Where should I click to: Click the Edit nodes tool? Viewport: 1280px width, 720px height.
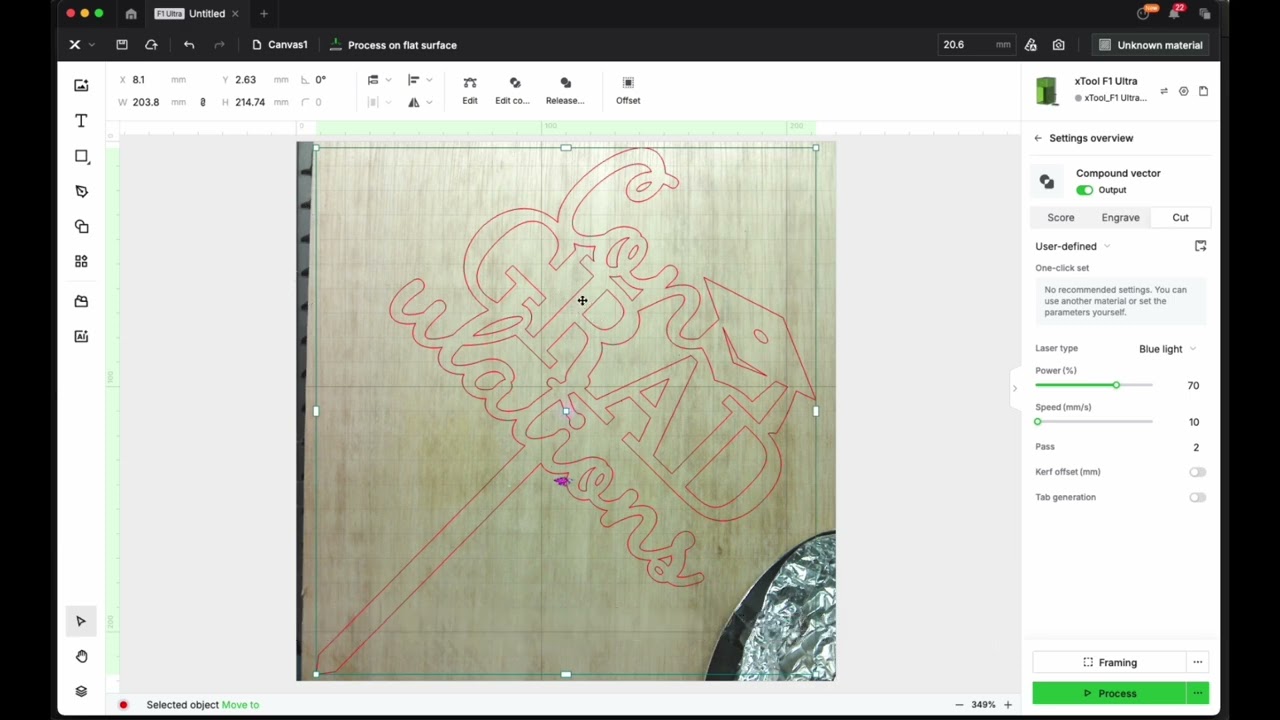click(x=470, y=90)
